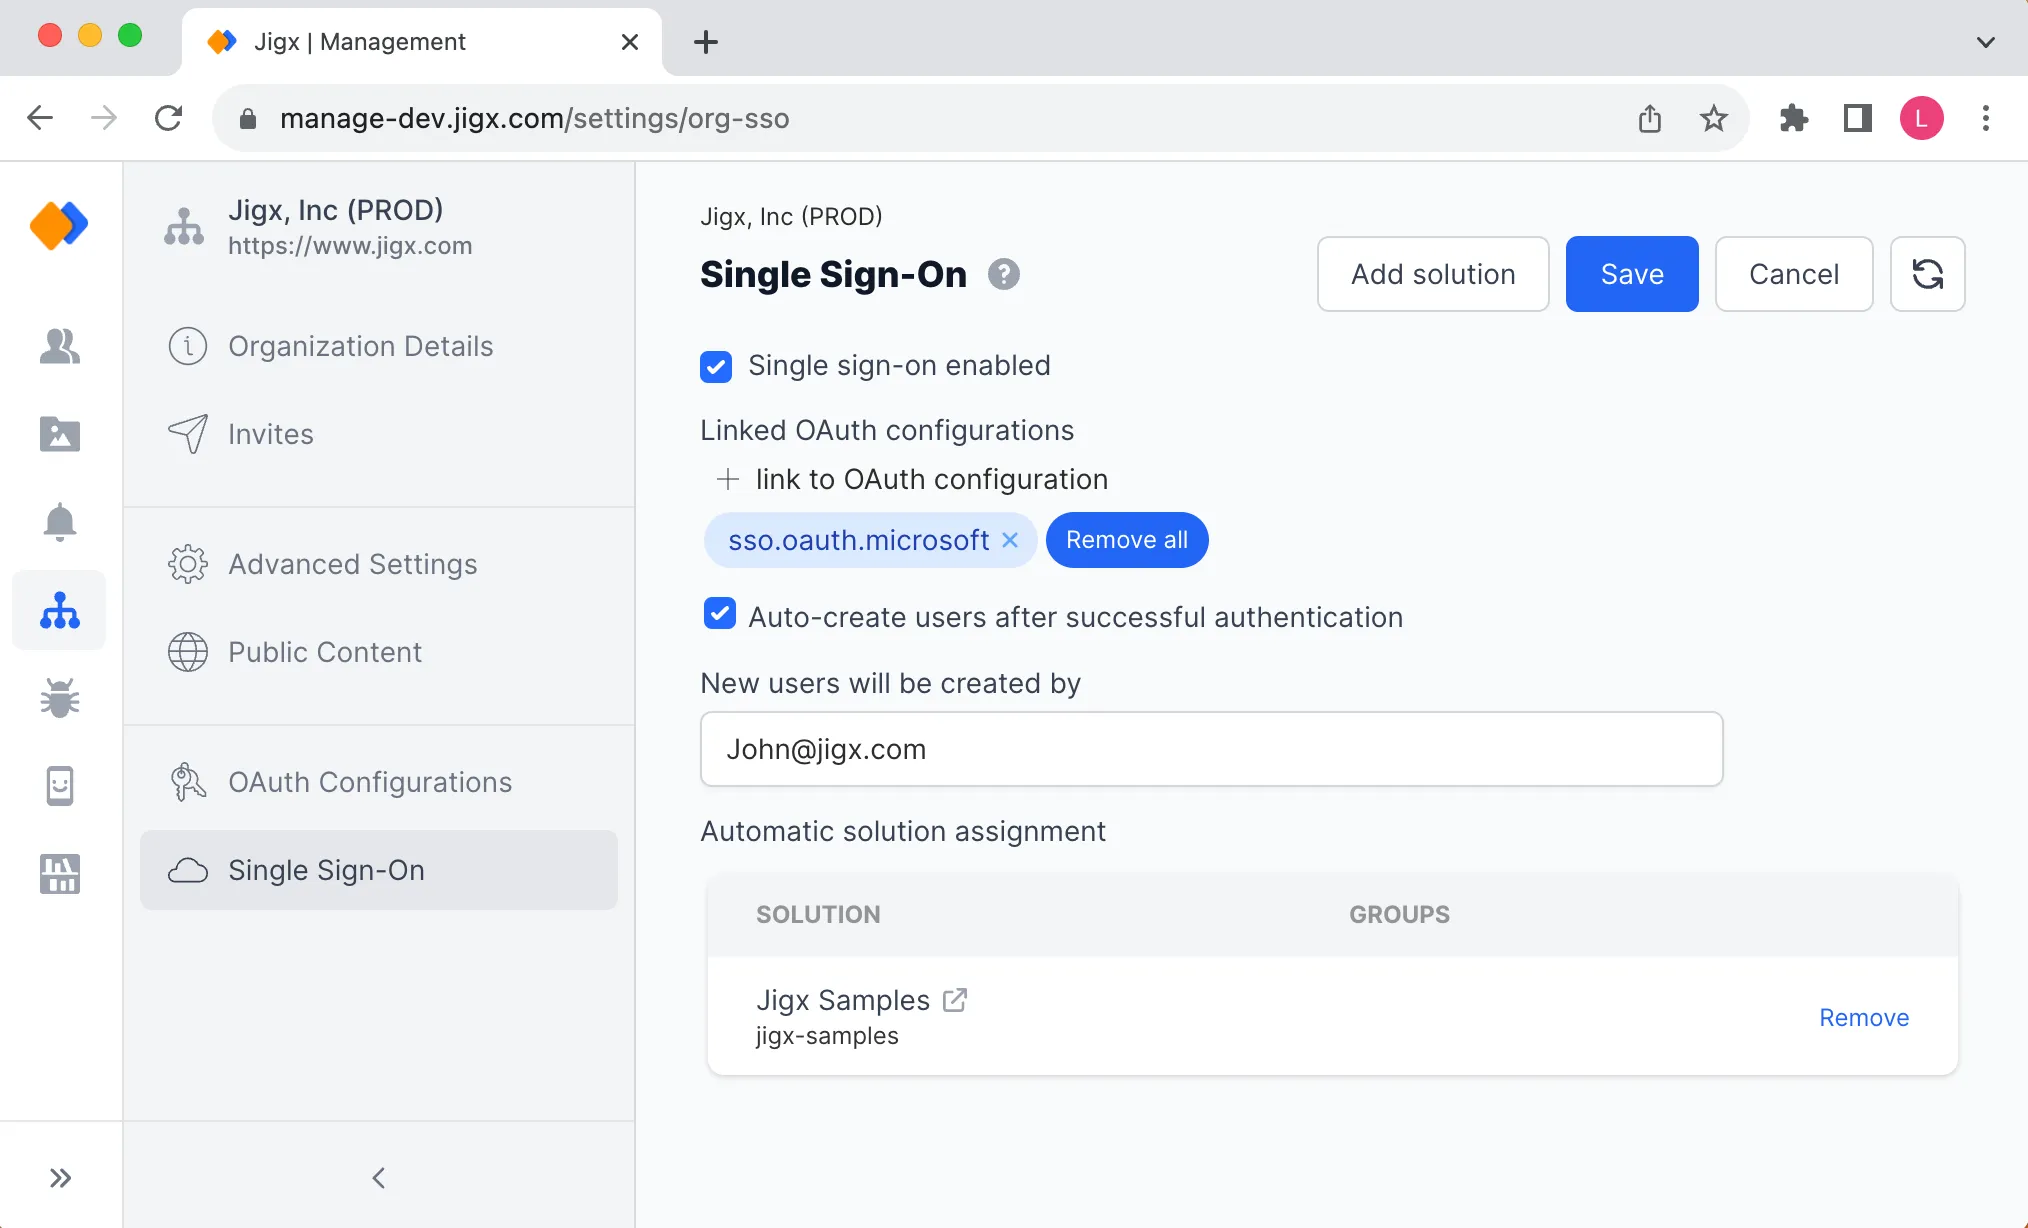Expand the tab search dropdown arrow
Viewport: 2028px width, 1228px height.
(x=1986, y=42)
